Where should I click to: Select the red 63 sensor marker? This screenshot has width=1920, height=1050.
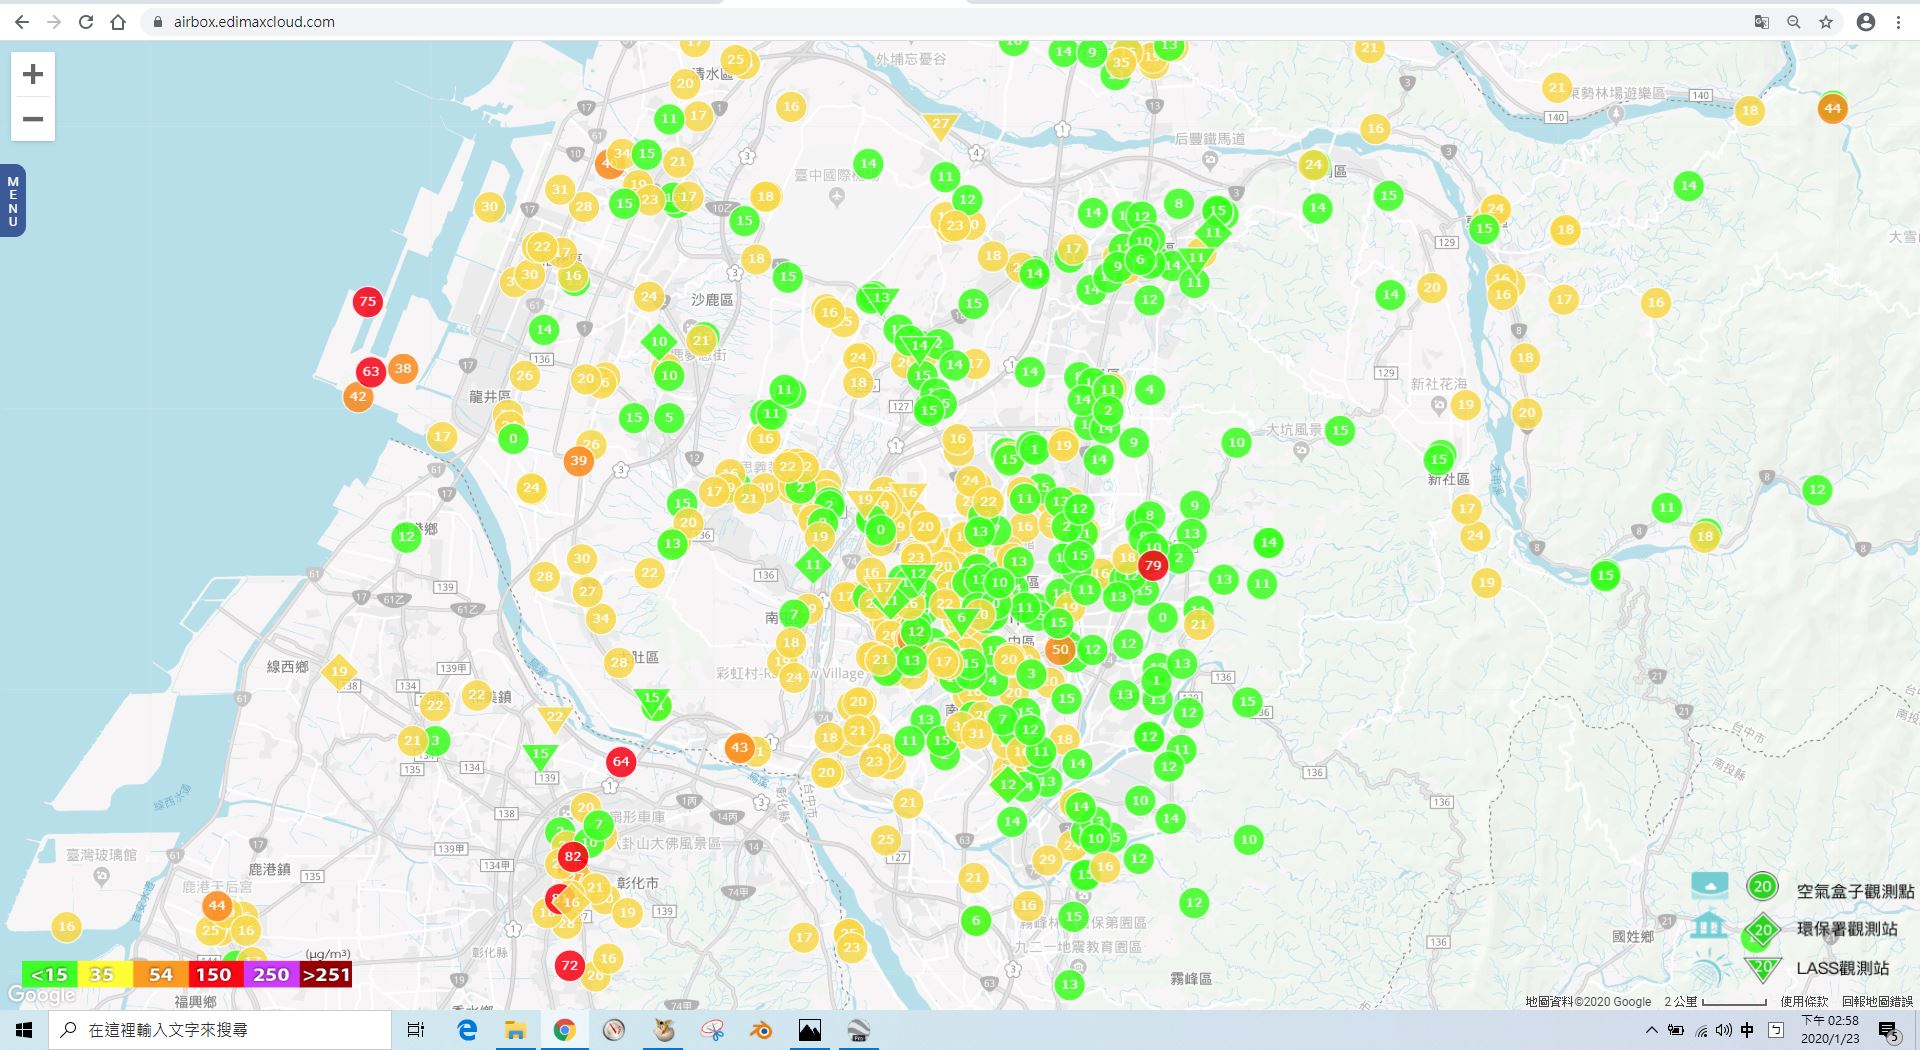(371, 371)
